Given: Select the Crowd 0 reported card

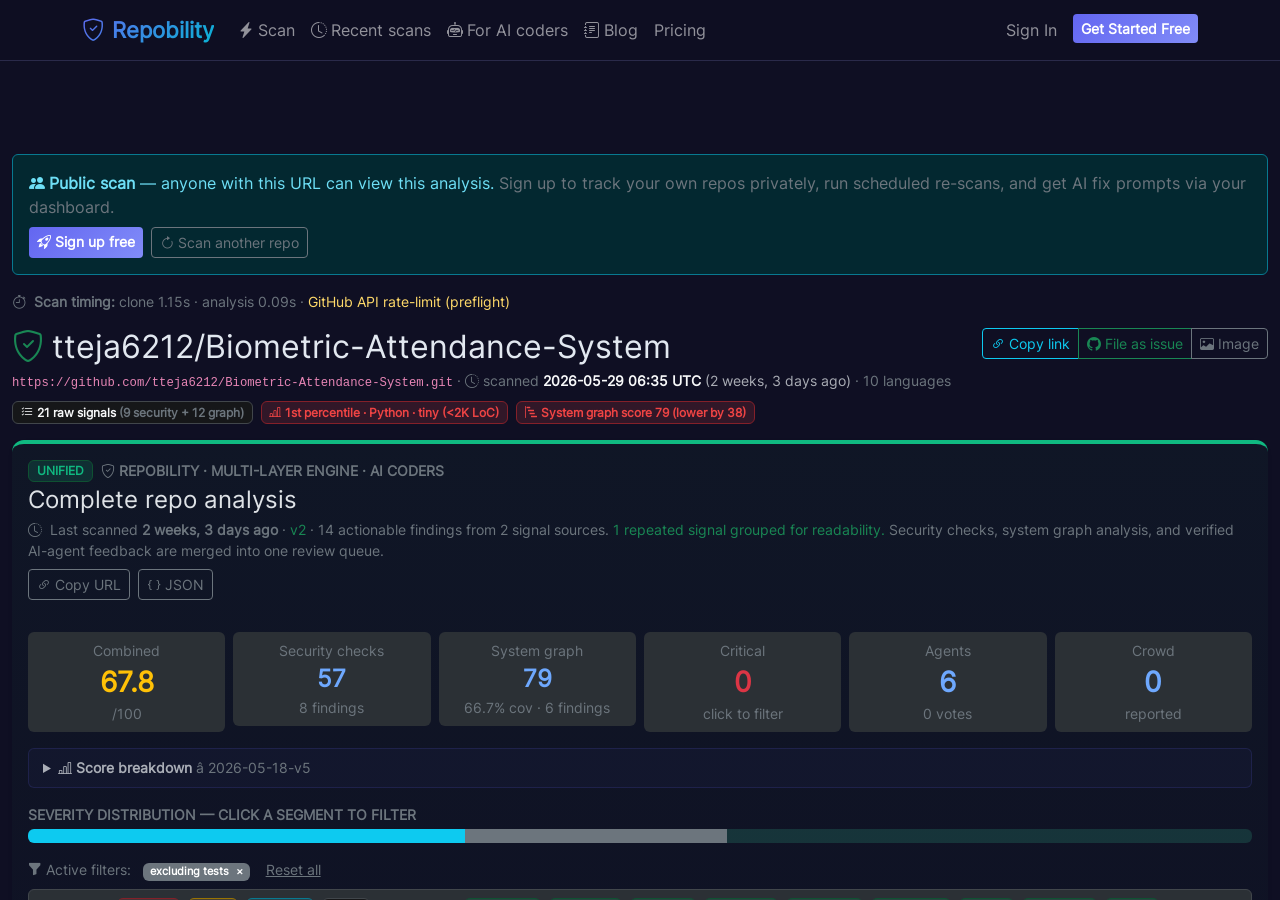Looking at the screenshot, I should tap(1153, 682).
